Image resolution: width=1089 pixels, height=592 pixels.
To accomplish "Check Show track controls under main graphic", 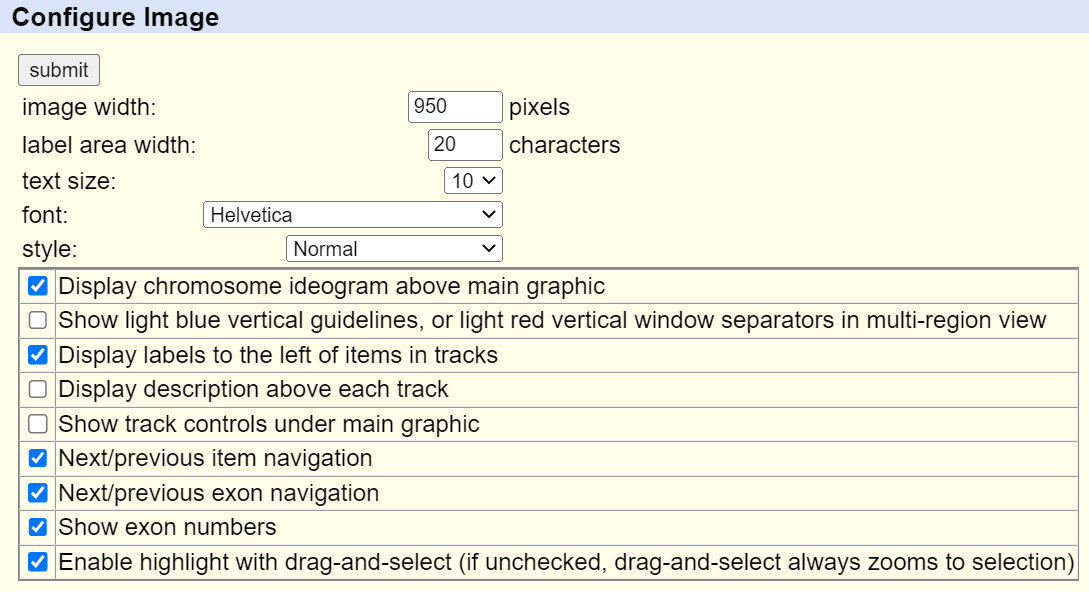I will tap(38, 424).
